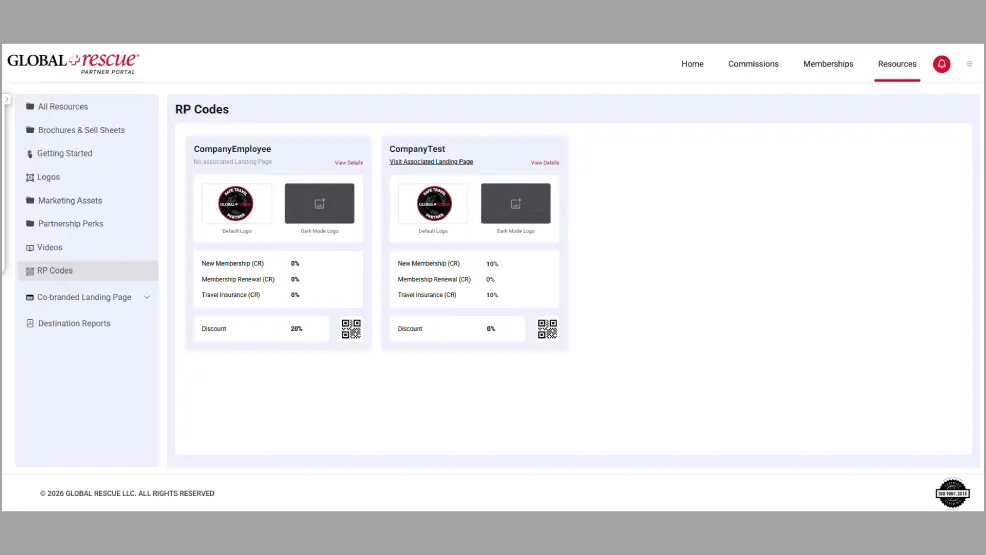Image resolution: width=986 pixels, height=555 pixels.
Task: Click CompanyEmployee Membership Renewal (CR) label
Action: coord(238,279)
